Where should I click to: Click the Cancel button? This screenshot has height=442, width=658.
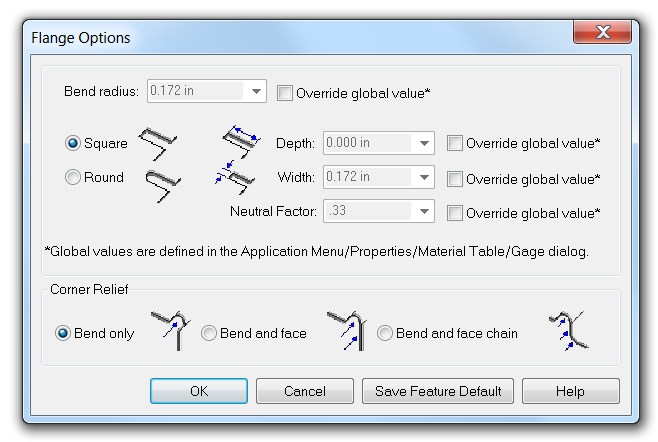pyautogui.click(x=305, y=391)
